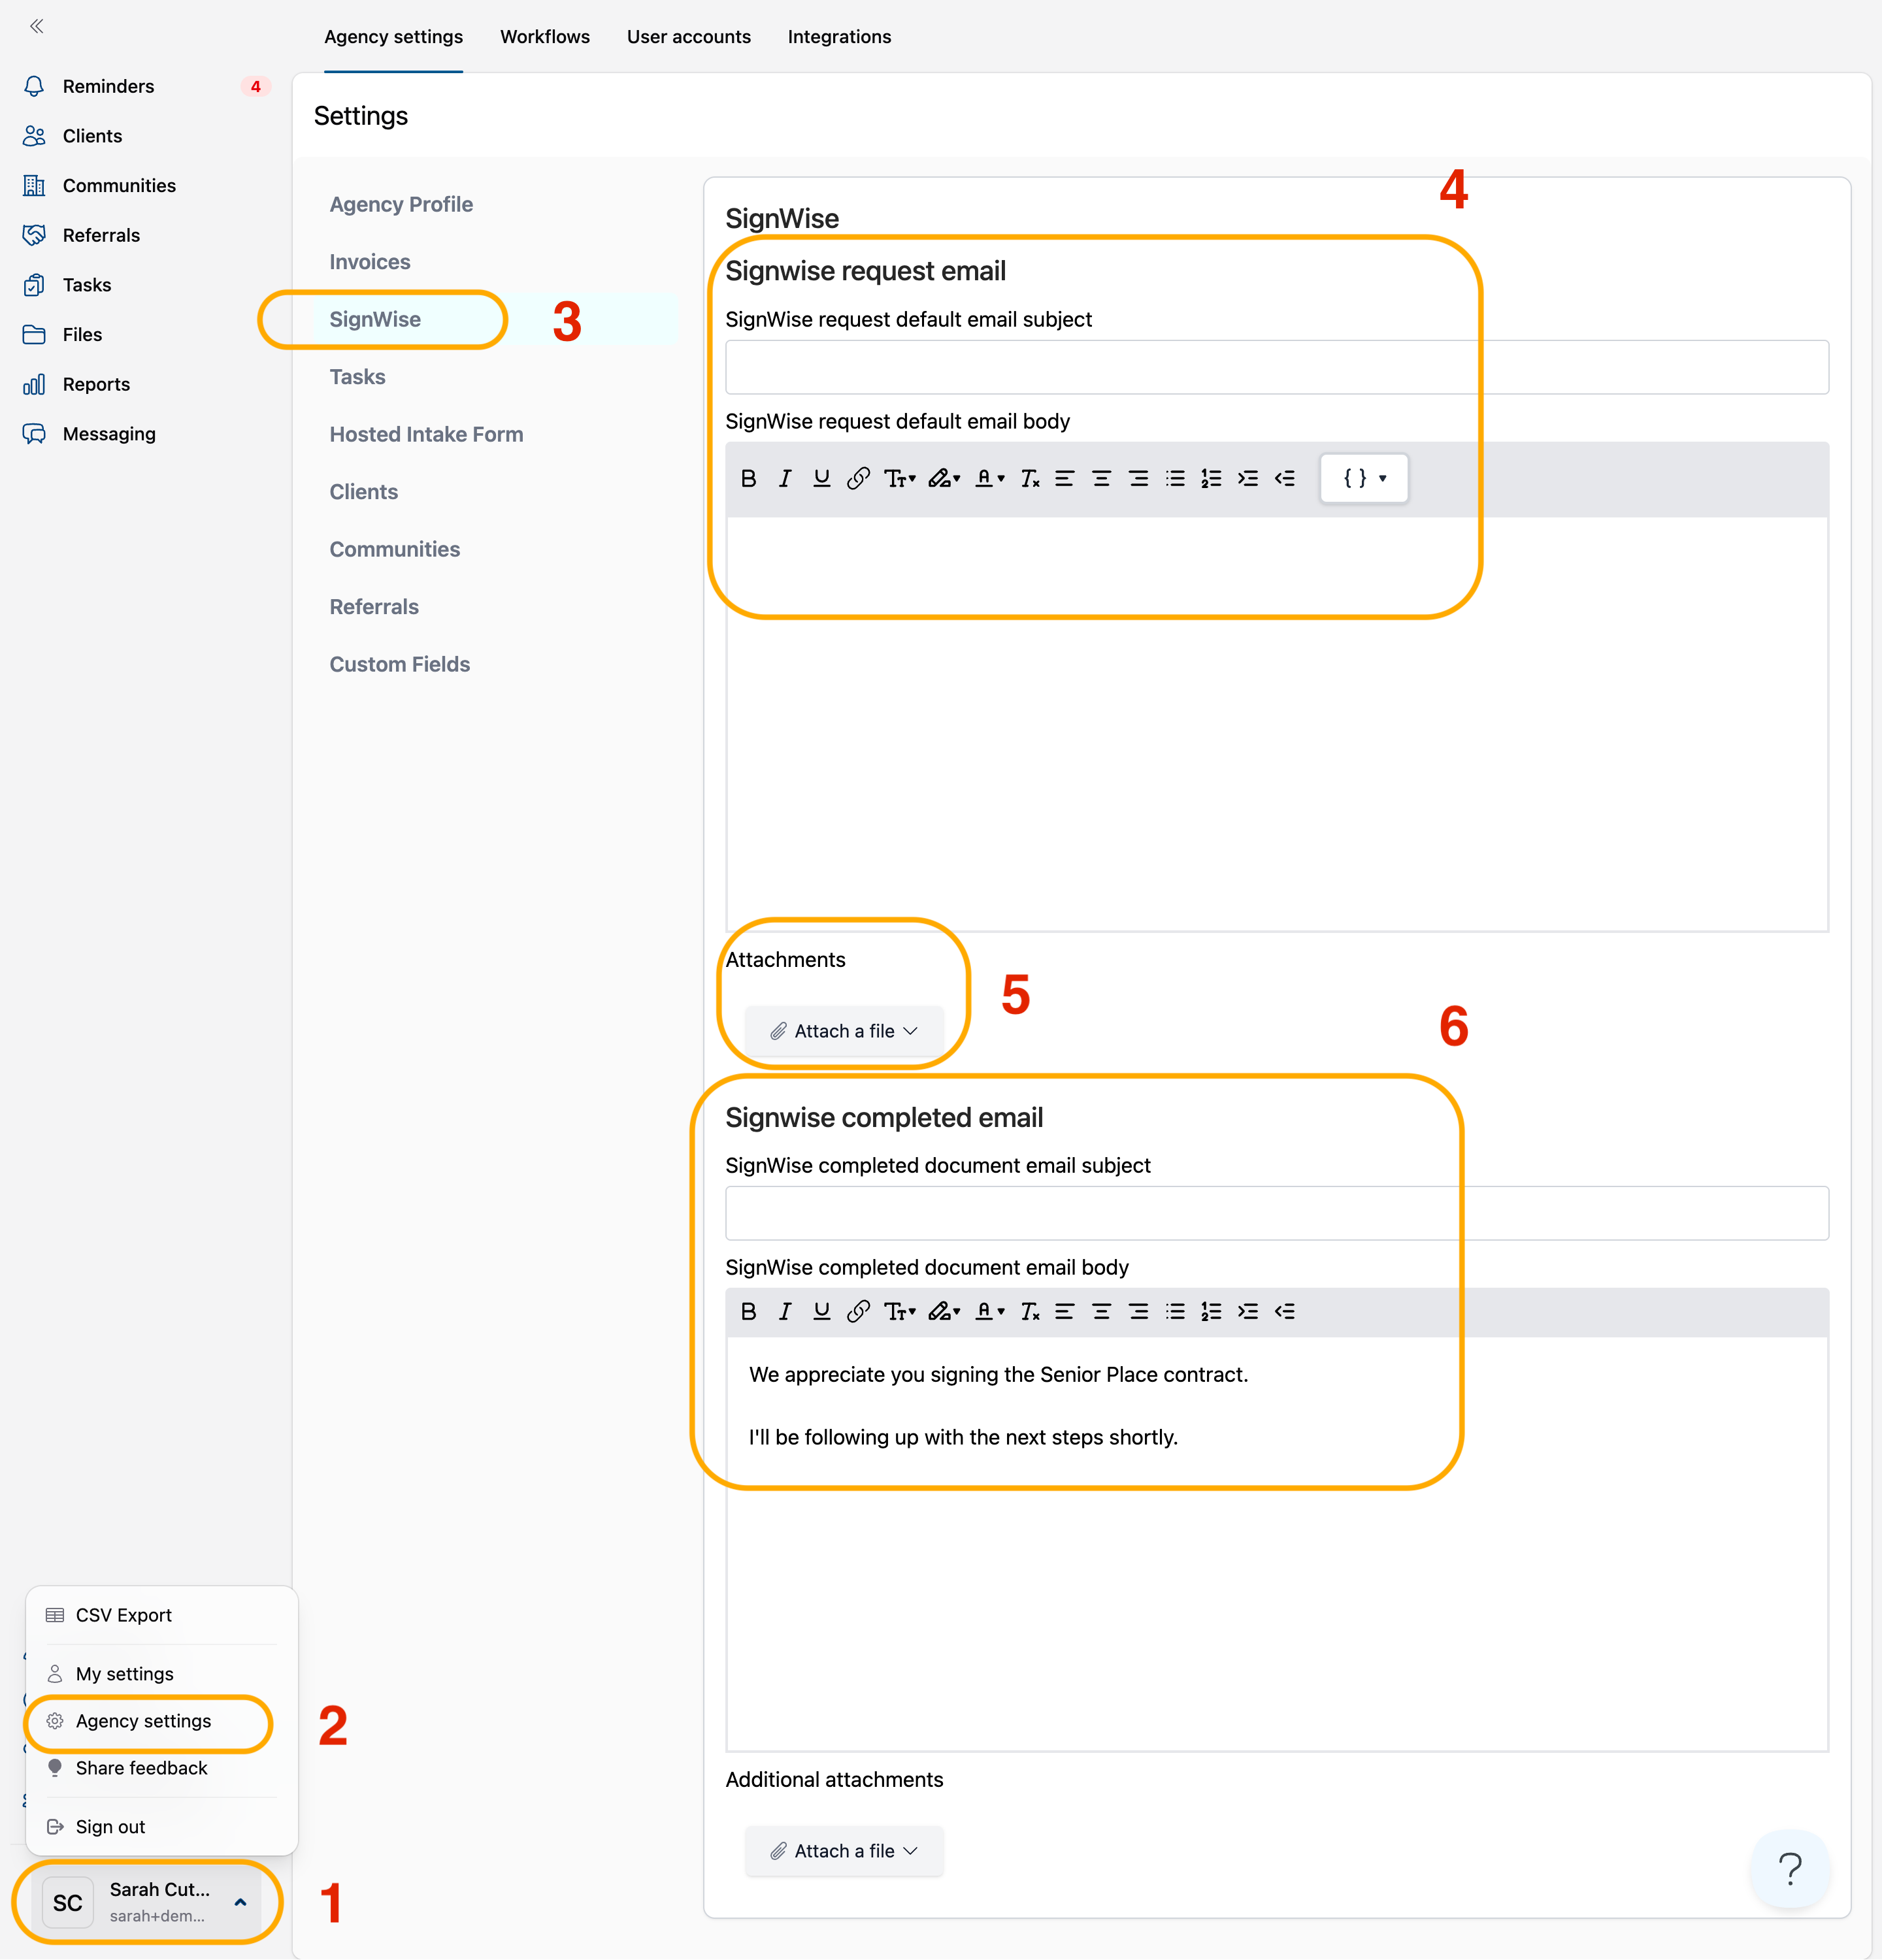Screen dimensions: 1882x1960
Task: Click the SignWise request email subject field
Action: point(1276,367)
